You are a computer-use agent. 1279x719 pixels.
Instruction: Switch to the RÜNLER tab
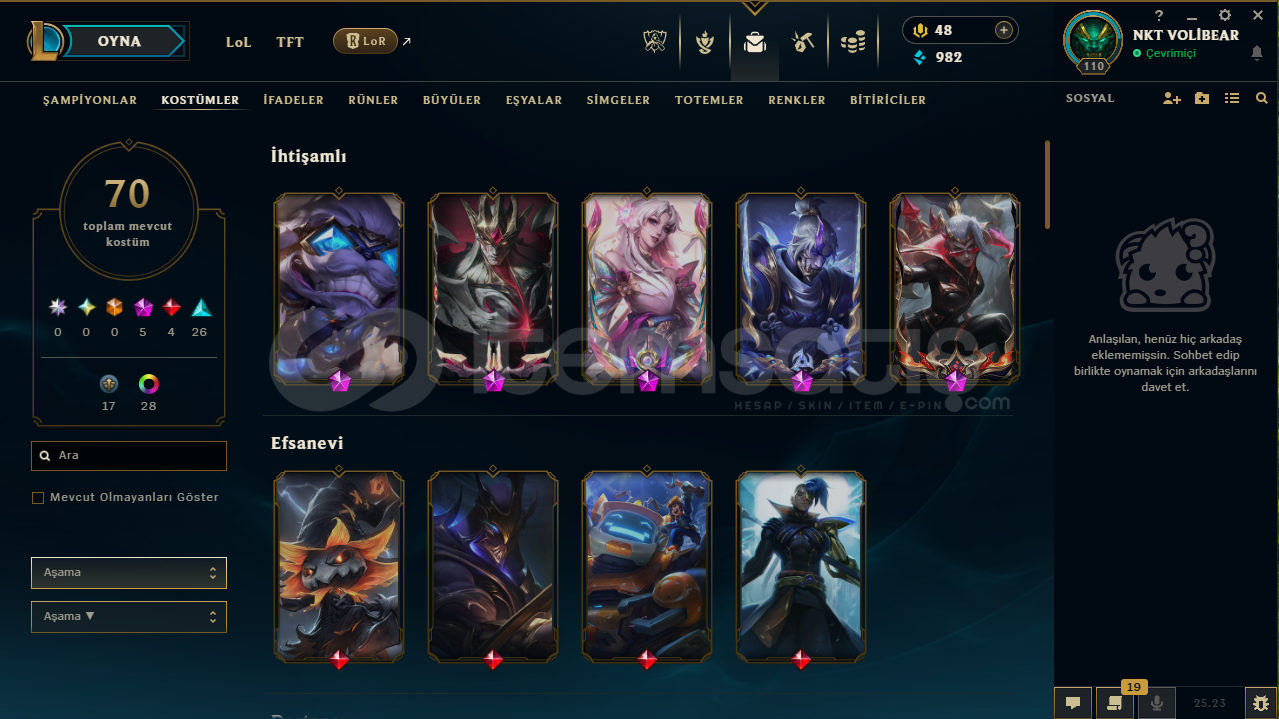tap(373, 100)
